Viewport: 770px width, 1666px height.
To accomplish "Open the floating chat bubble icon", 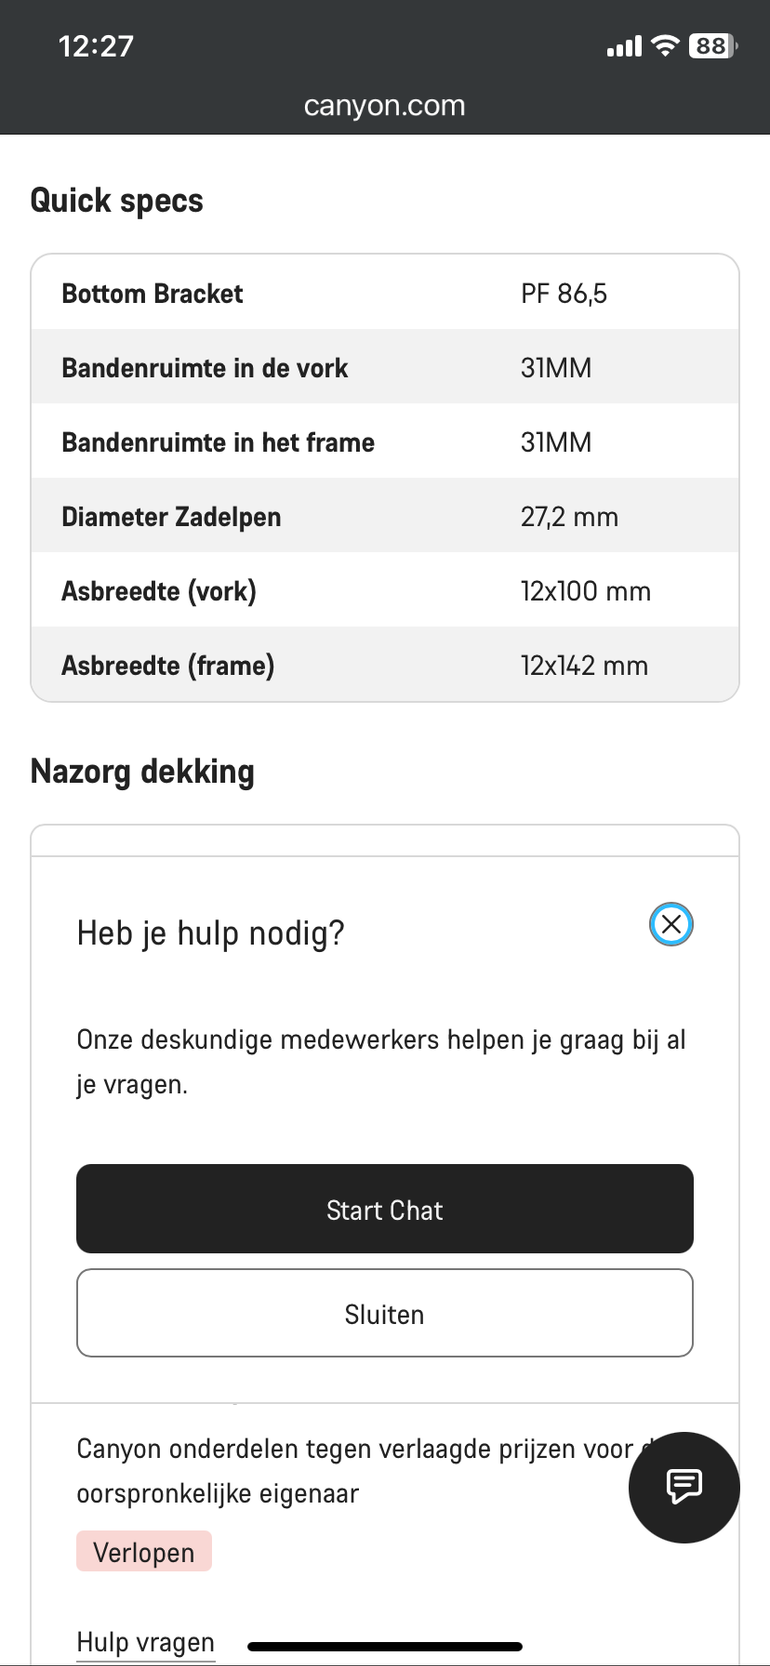I will tap(684, 1487).
